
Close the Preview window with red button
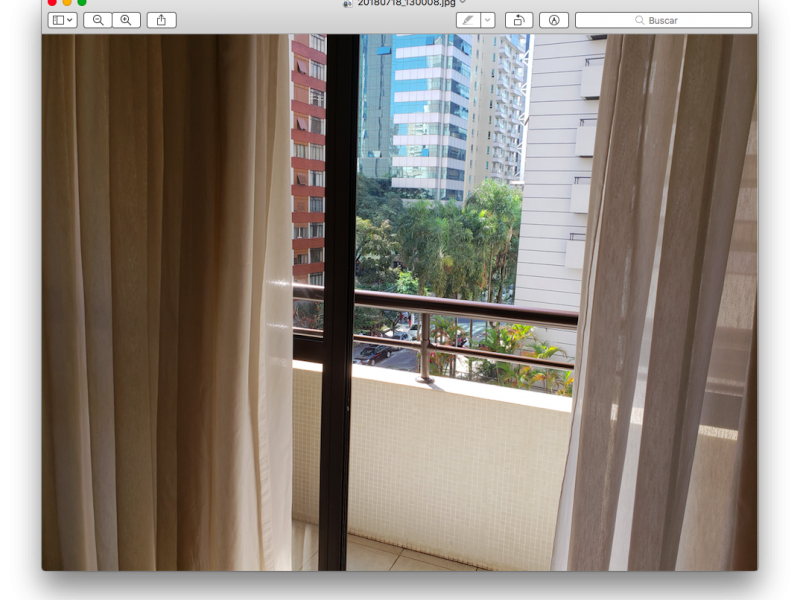pyautogui.click(x=52, y=2)
